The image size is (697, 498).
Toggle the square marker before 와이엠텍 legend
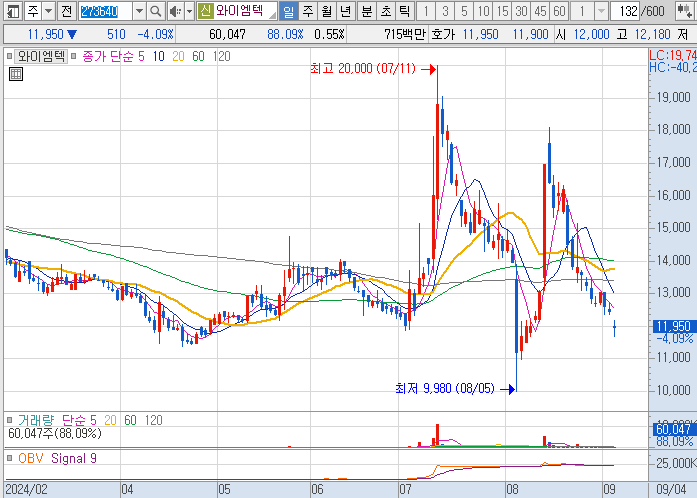coord(9,56)
